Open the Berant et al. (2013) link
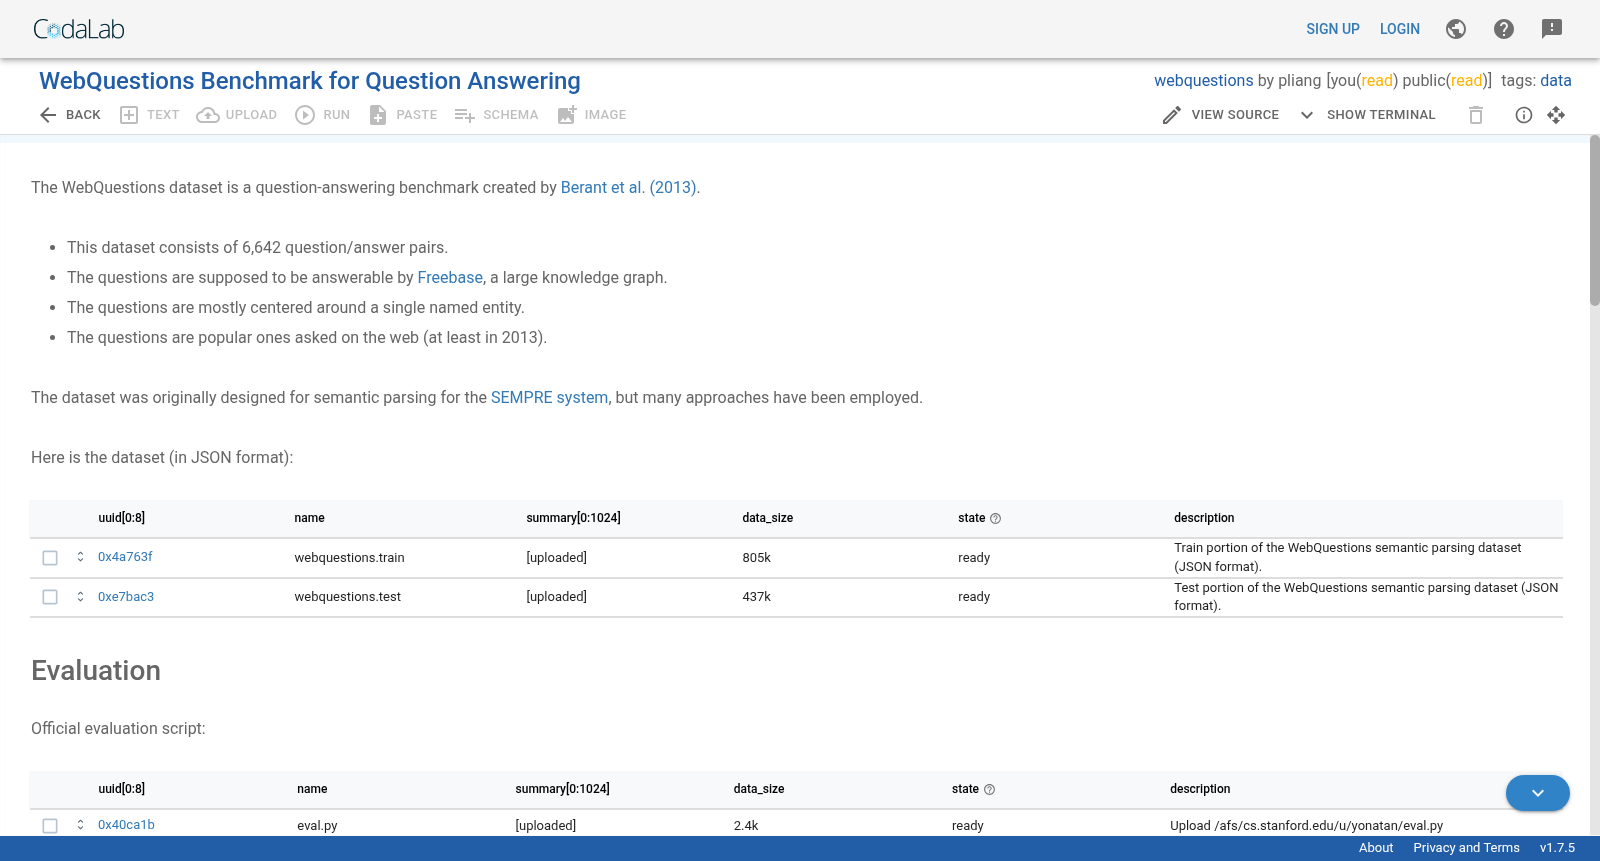This screenshot has height=861, width=1600. coord(628,187)
